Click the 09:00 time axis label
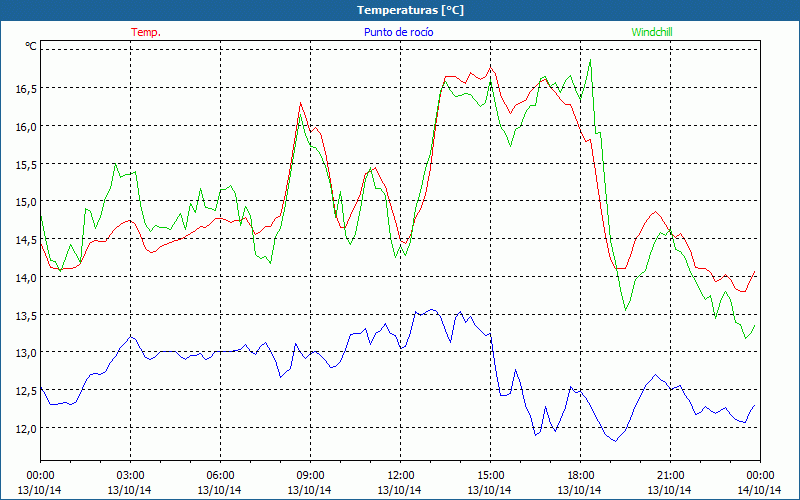The image size is (800, 500). (310, 476)
